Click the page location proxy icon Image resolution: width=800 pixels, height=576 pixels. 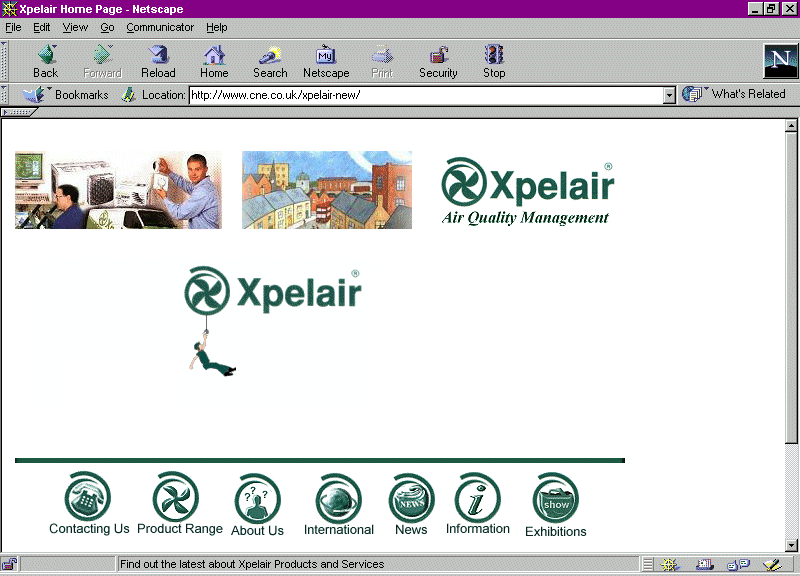[x=128, y=94]
